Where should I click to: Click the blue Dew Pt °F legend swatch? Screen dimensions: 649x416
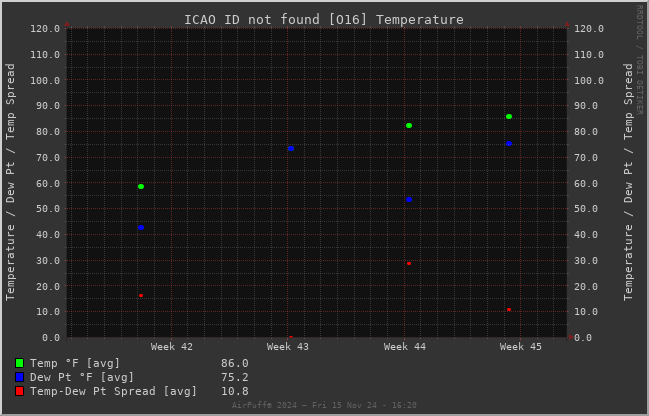[x=19, y=378]
